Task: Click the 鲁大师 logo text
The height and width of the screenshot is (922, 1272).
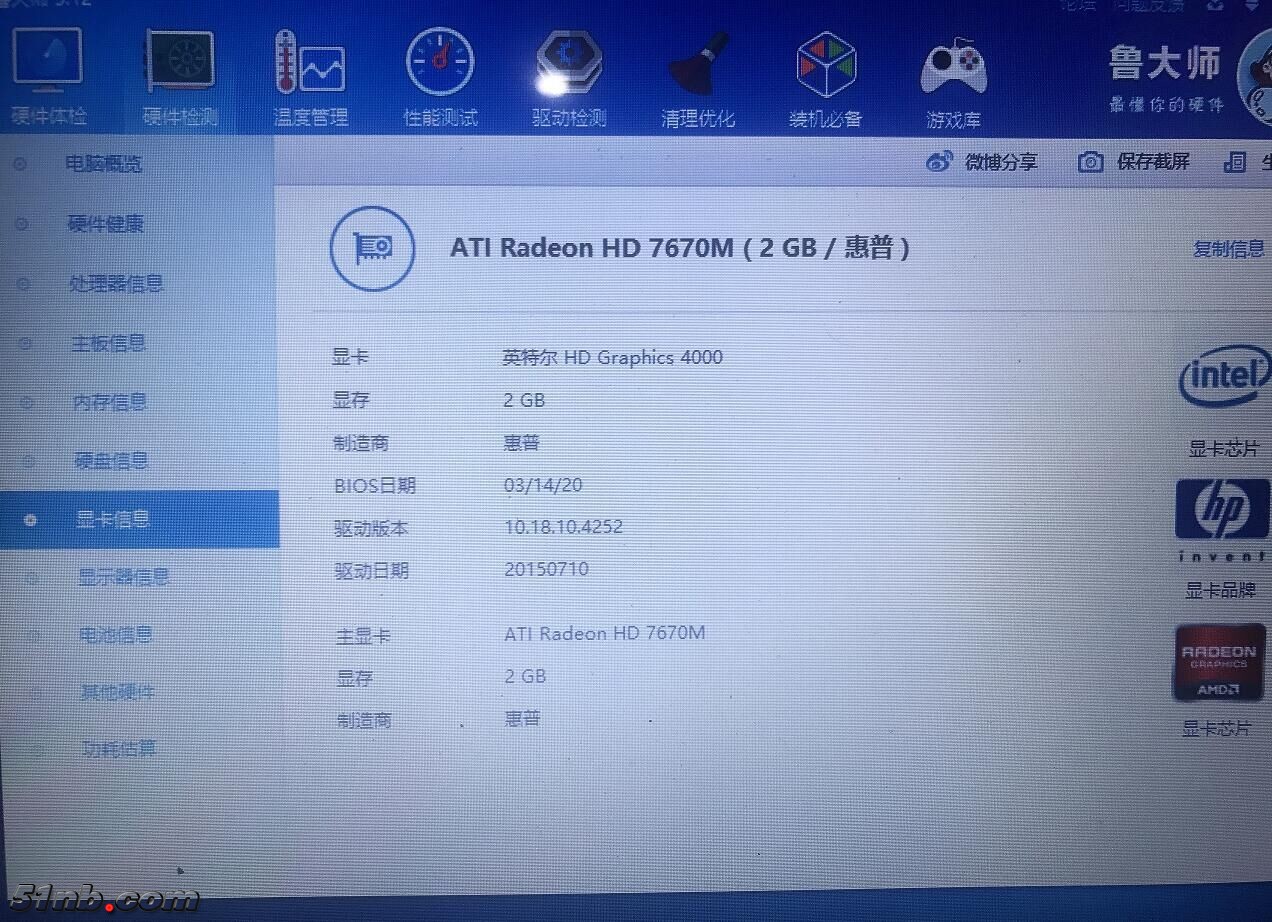Action: pos(1165,64)
